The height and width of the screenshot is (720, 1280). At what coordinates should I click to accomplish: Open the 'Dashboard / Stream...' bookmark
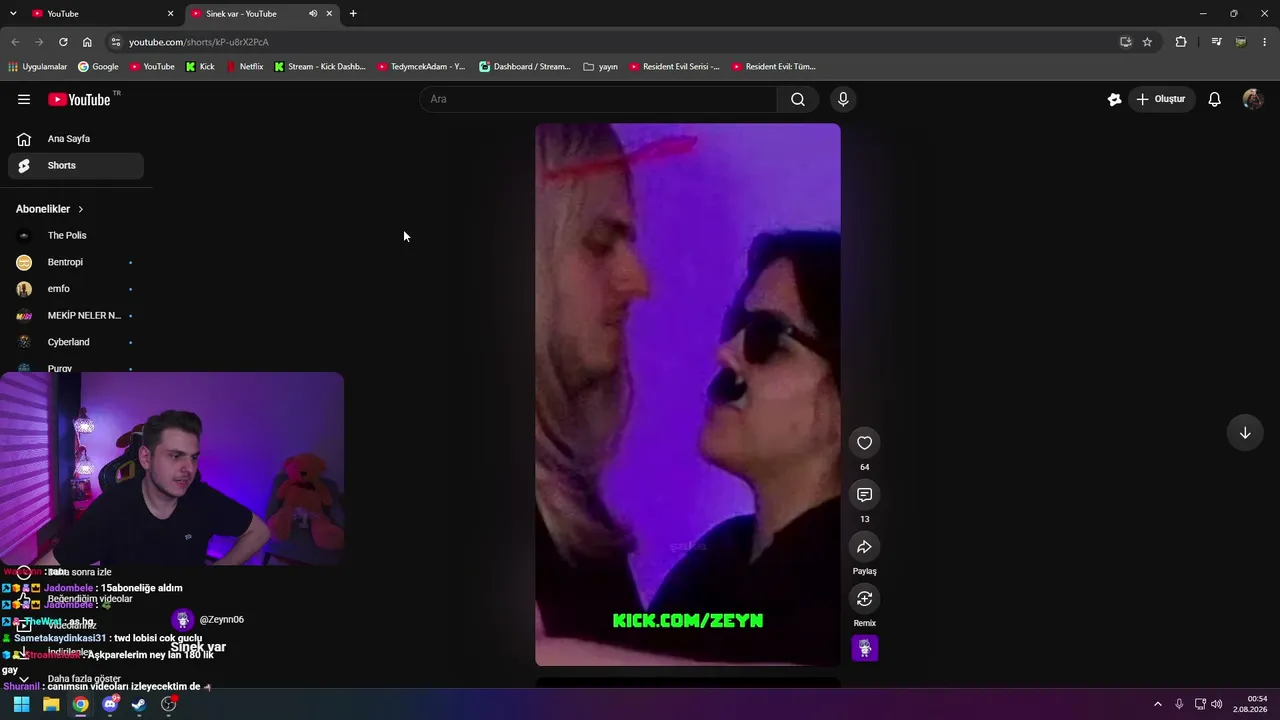(525, 67)
